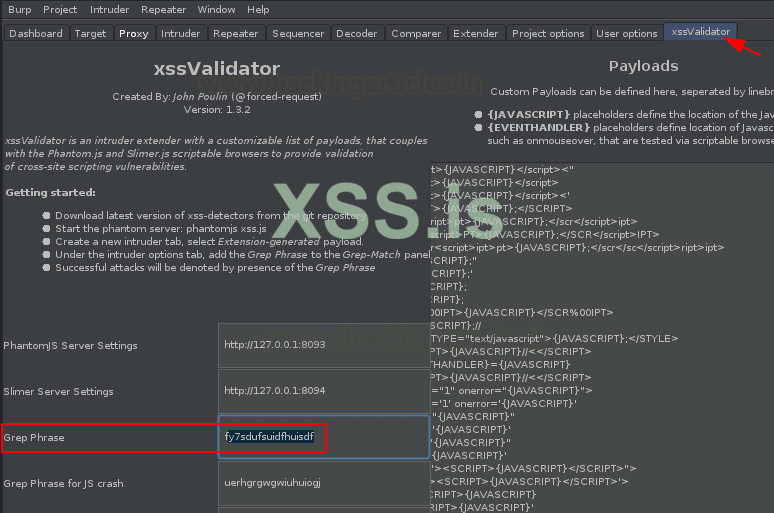Switch to the Sequencer tab
774x513 pixels.
click(x=298, y=33)
